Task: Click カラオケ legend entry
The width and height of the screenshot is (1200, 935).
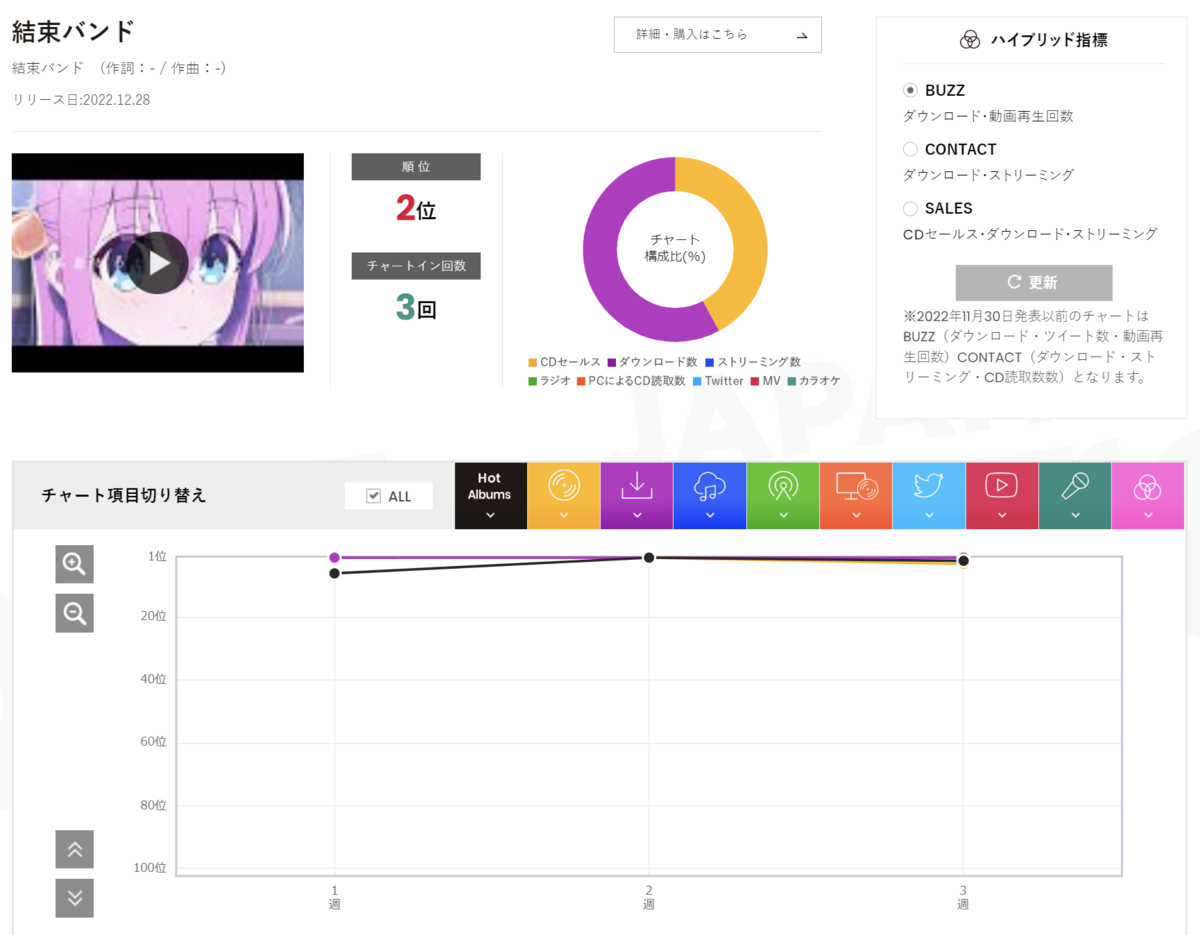Action: tap(813, 381)
